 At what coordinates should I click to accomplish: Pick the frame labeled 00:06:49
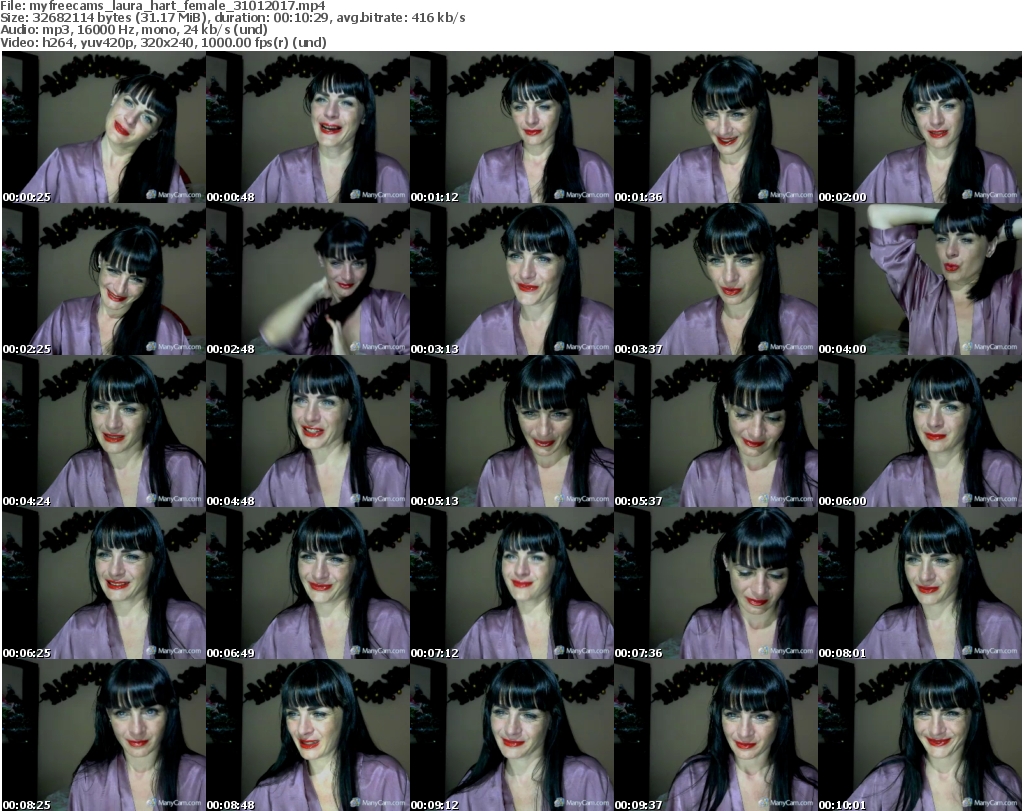tap(308, 584)
